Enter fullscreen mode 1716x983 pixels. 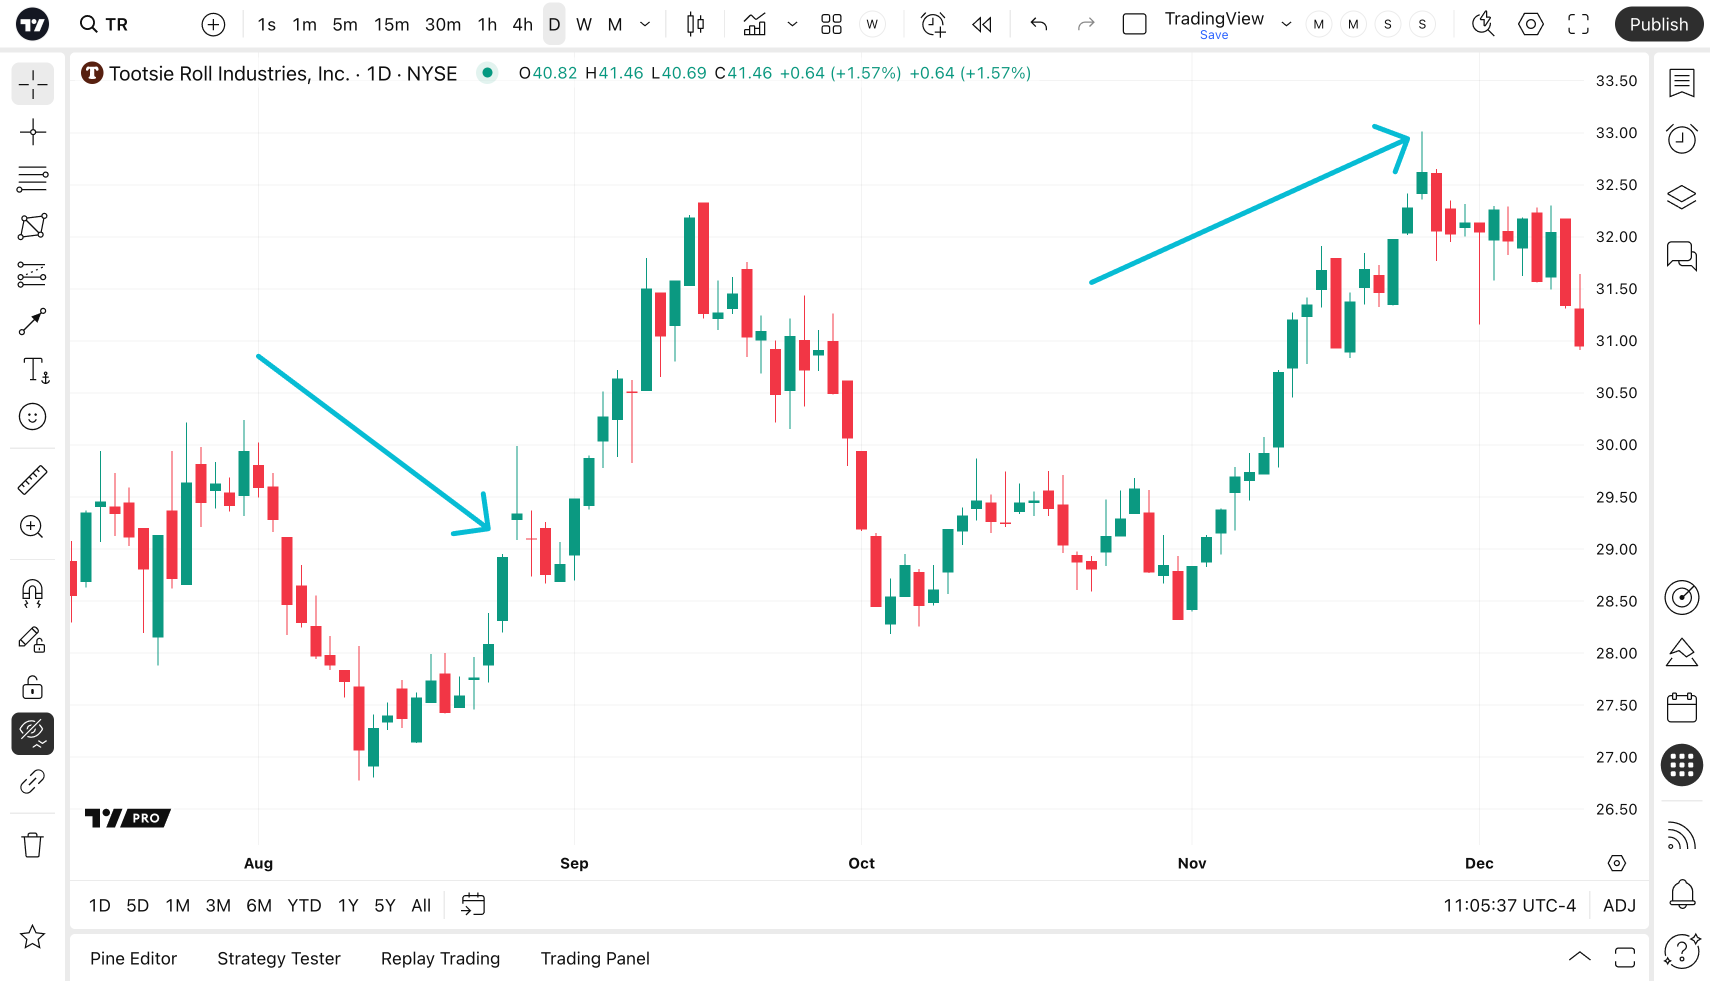(1578, 24)
